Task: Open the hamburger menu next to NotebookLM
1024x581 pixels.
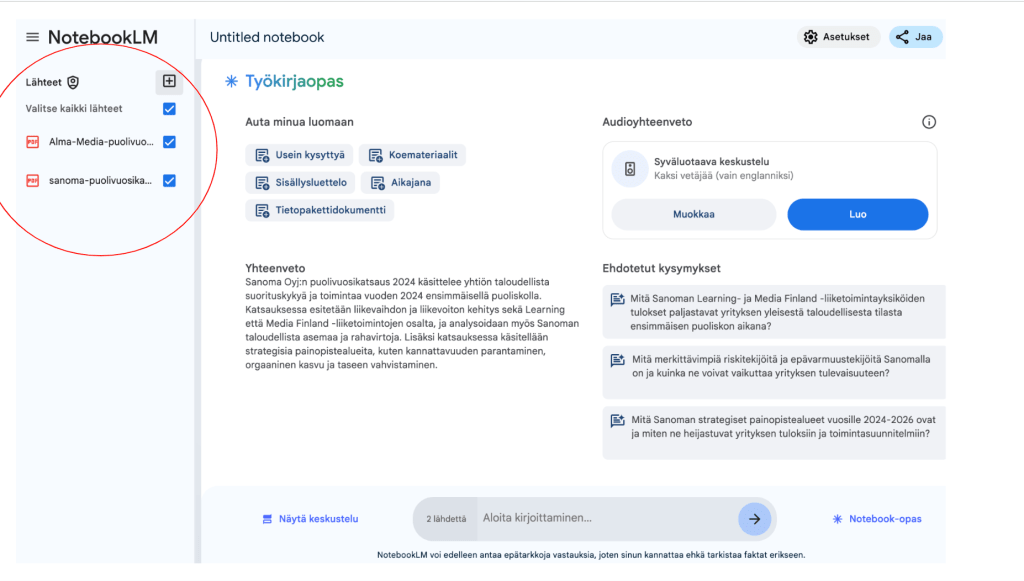Action: tap(33, 37)
